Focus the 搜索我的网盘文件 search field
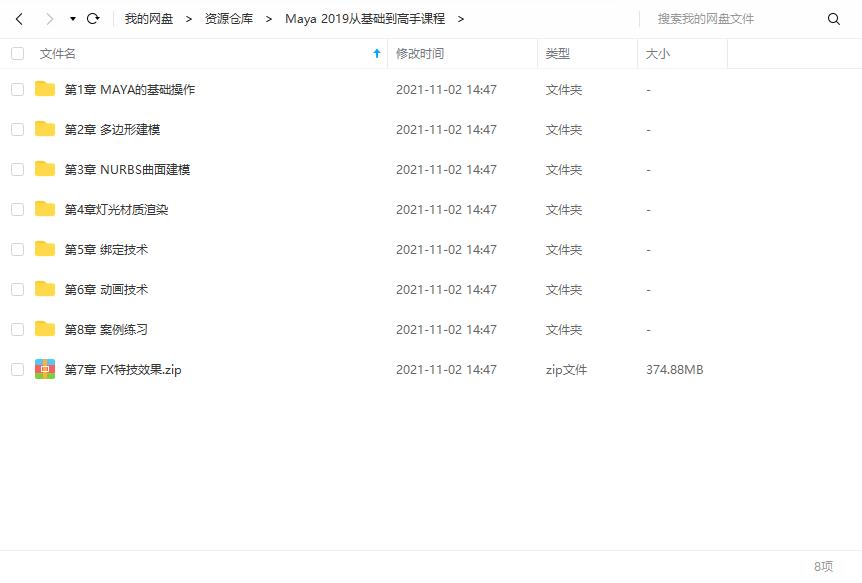862x583 pixels. tap(737, 19)
